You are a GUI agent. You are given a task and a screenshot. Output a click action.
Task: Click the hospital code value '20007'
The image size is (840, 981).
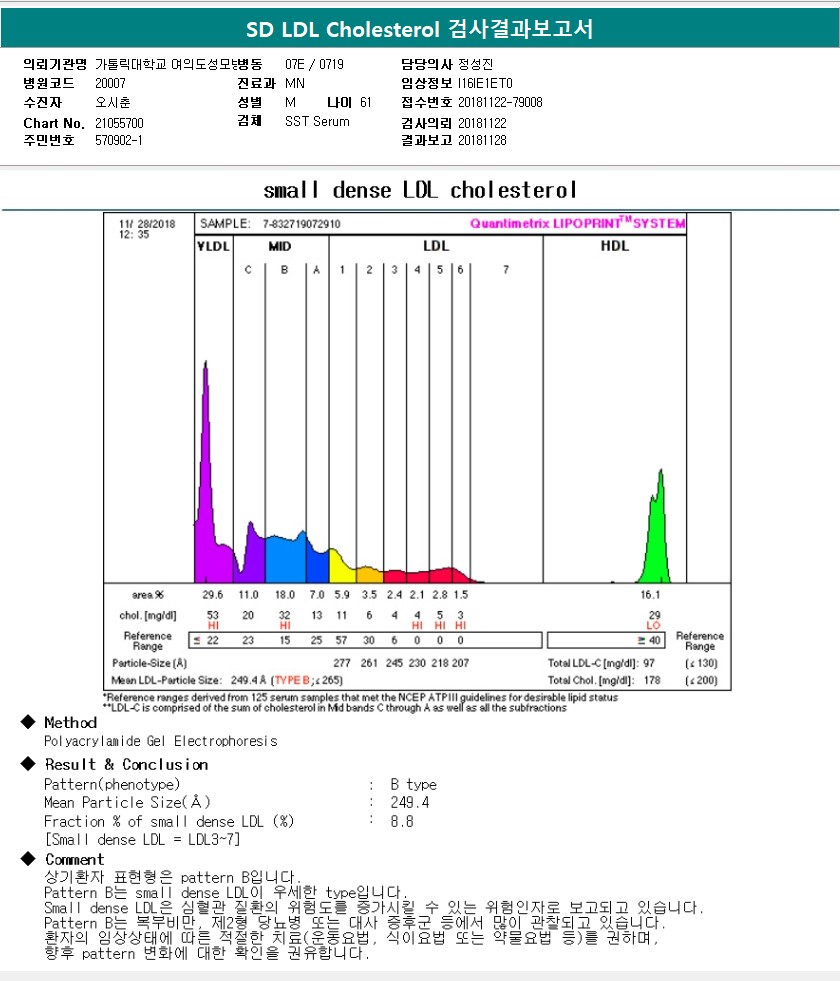coord(110,83)
